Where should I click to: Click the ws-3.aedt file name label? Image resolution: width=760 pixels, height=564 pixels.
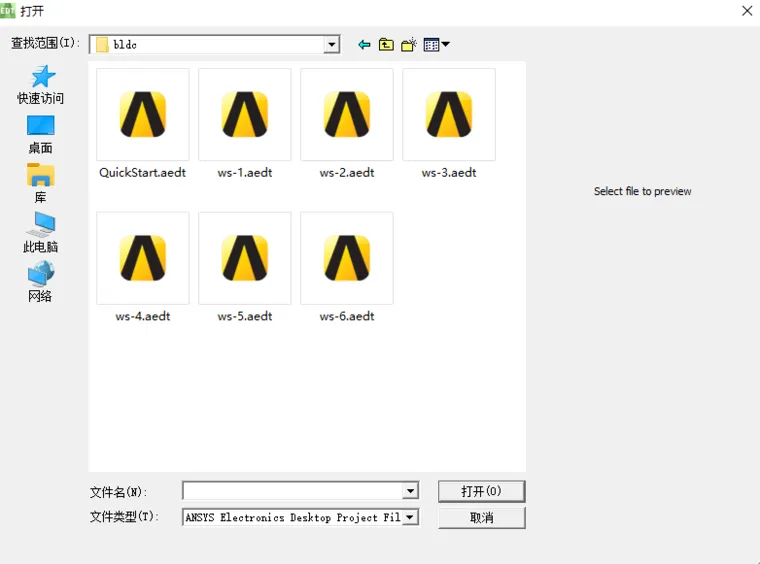coord(449,172)
